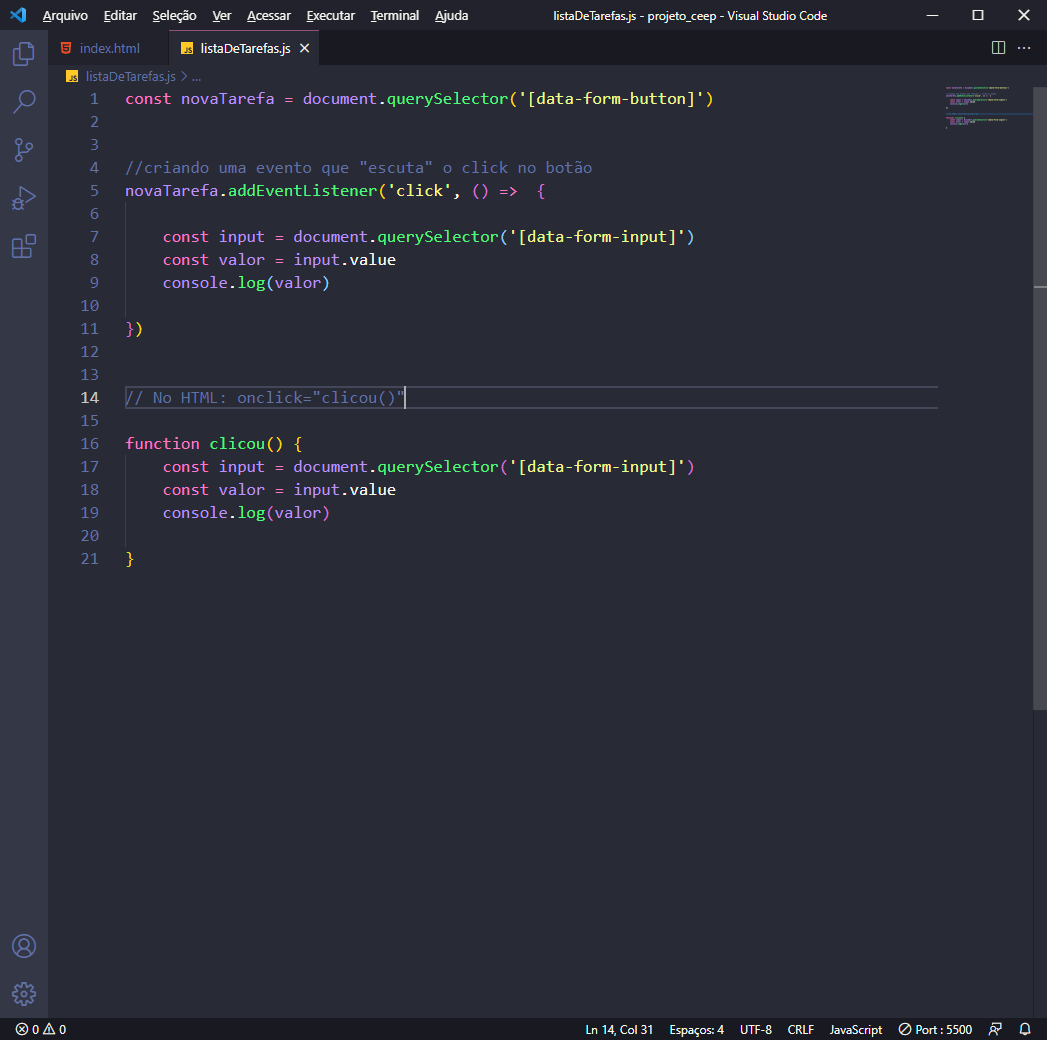Split the editor to the right

tap(998, 48)
